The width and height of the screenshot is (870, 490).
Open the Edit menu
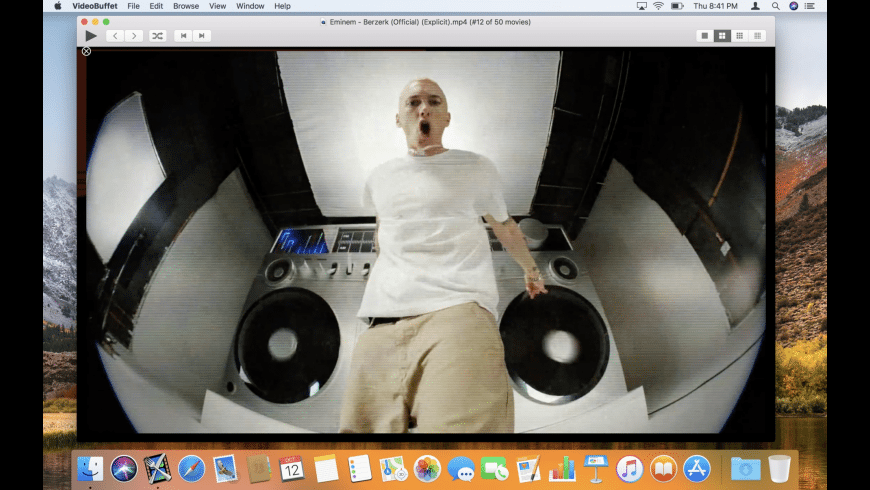[x=156, y=6]
